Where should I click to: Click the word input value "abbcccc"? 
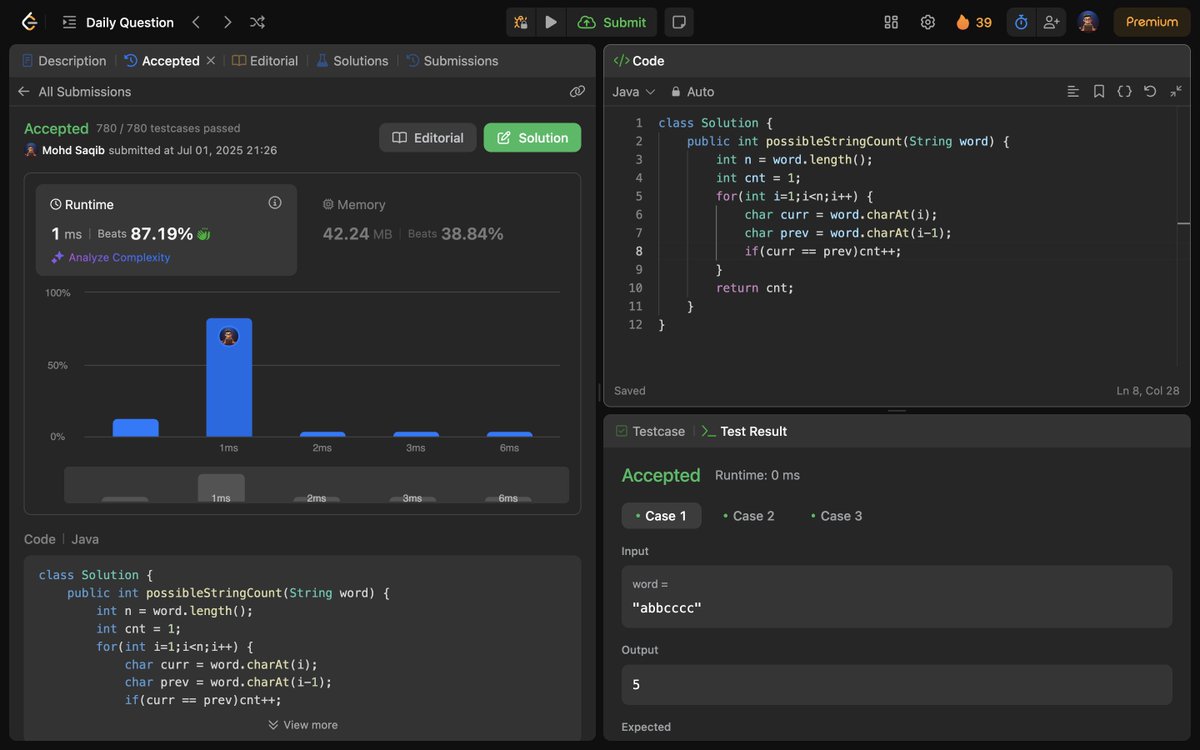click(x=667, y=607)
